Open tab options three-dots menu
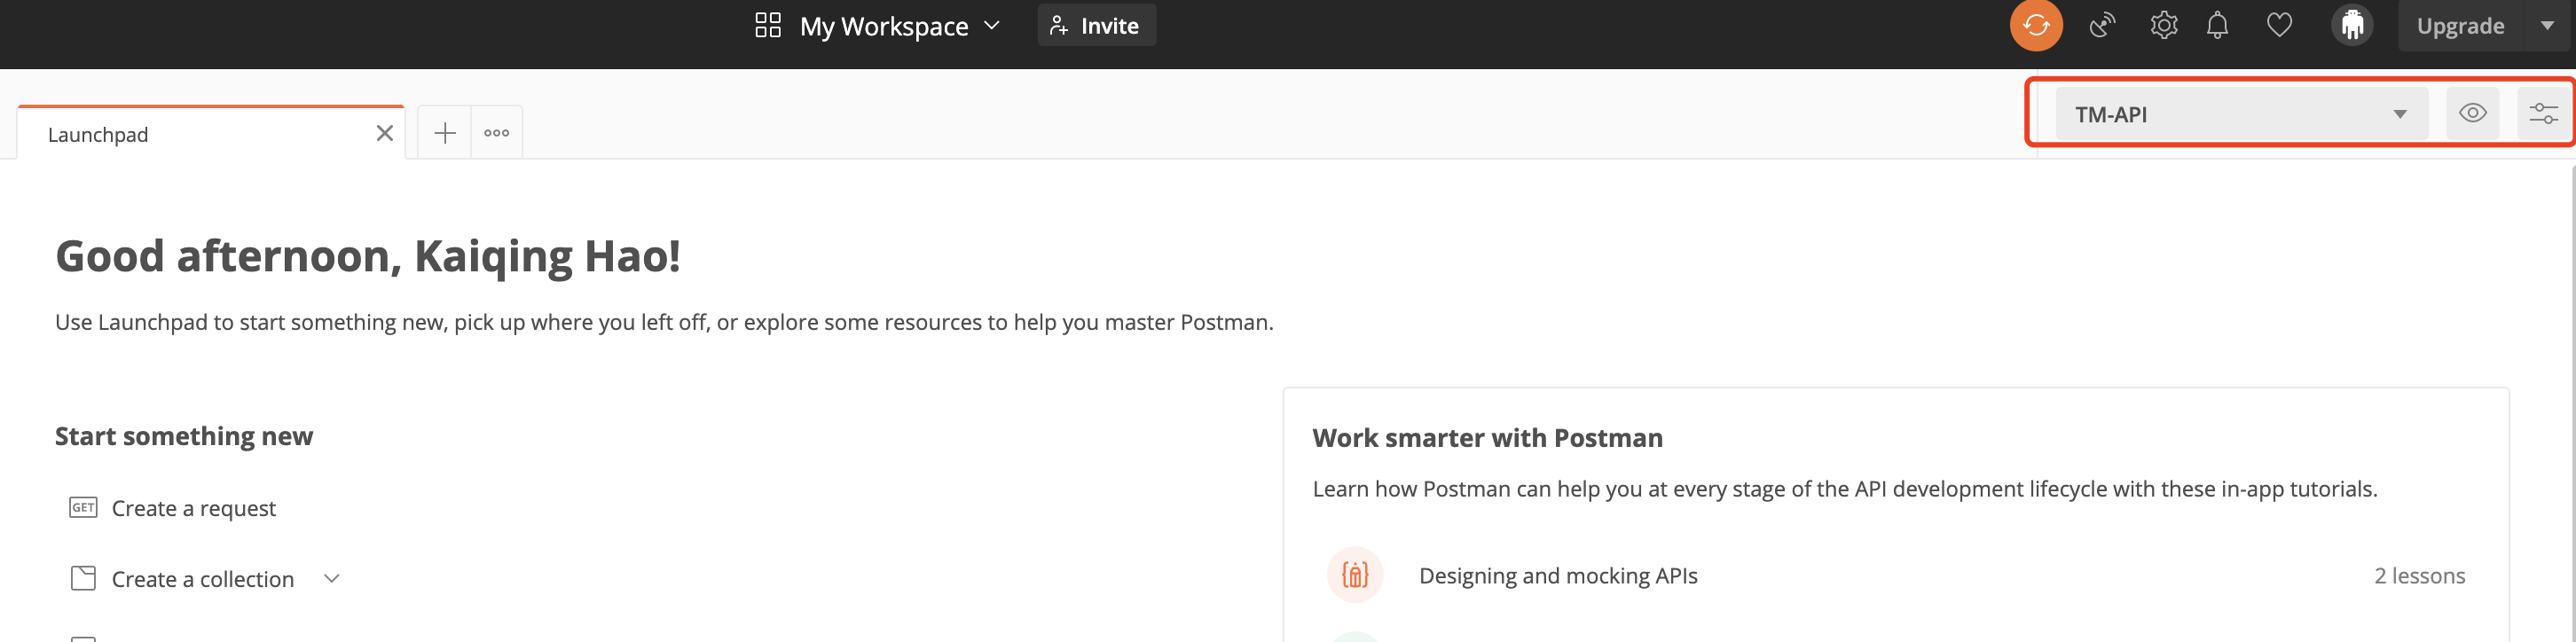The image size is (2576, 642). 496,132
